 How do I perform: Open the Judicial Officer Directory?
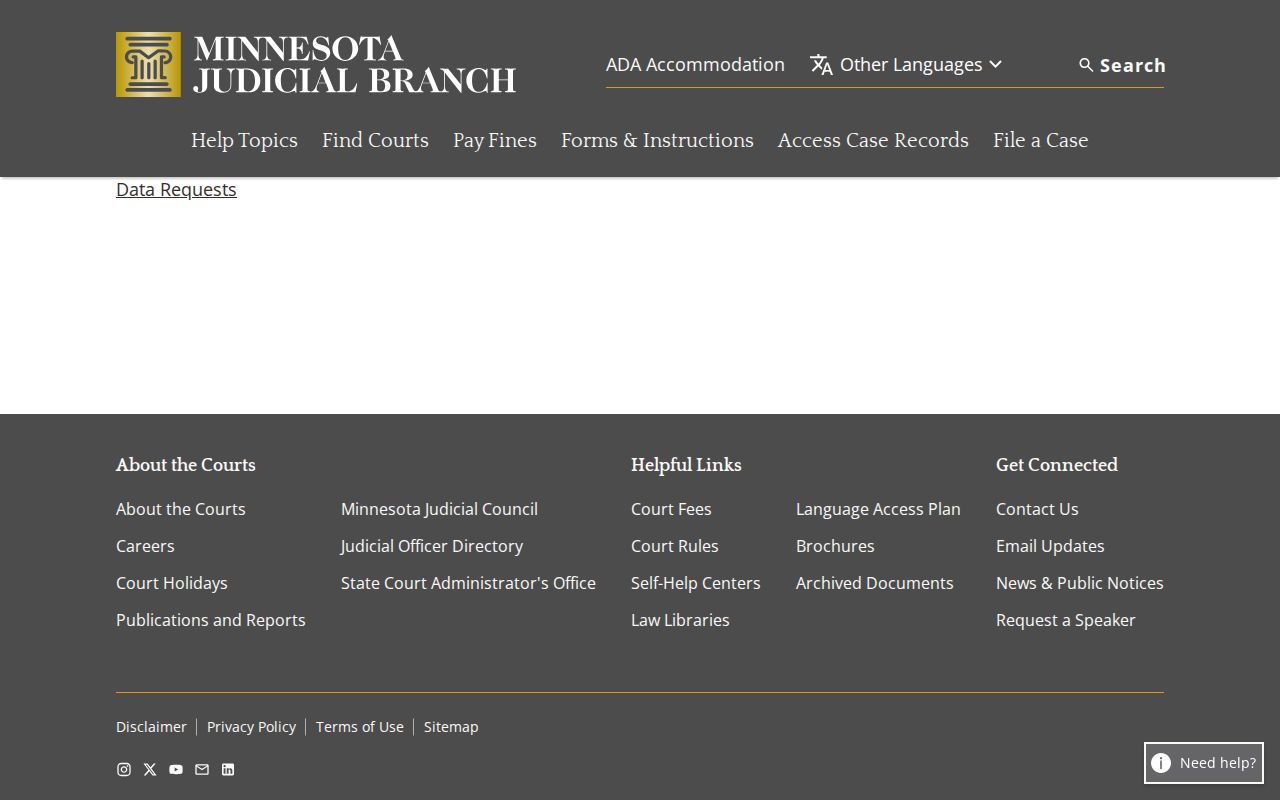tap(432, 546)
